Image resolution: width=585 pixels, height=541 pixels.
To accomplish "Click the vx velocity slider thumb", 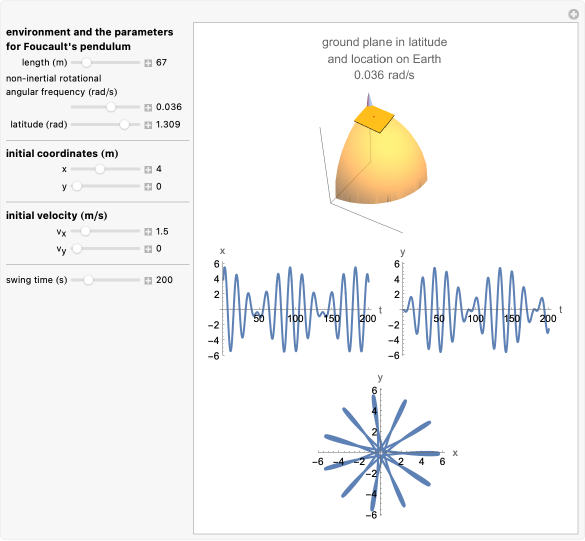I will pyautogui.click(x=85, y=231).
